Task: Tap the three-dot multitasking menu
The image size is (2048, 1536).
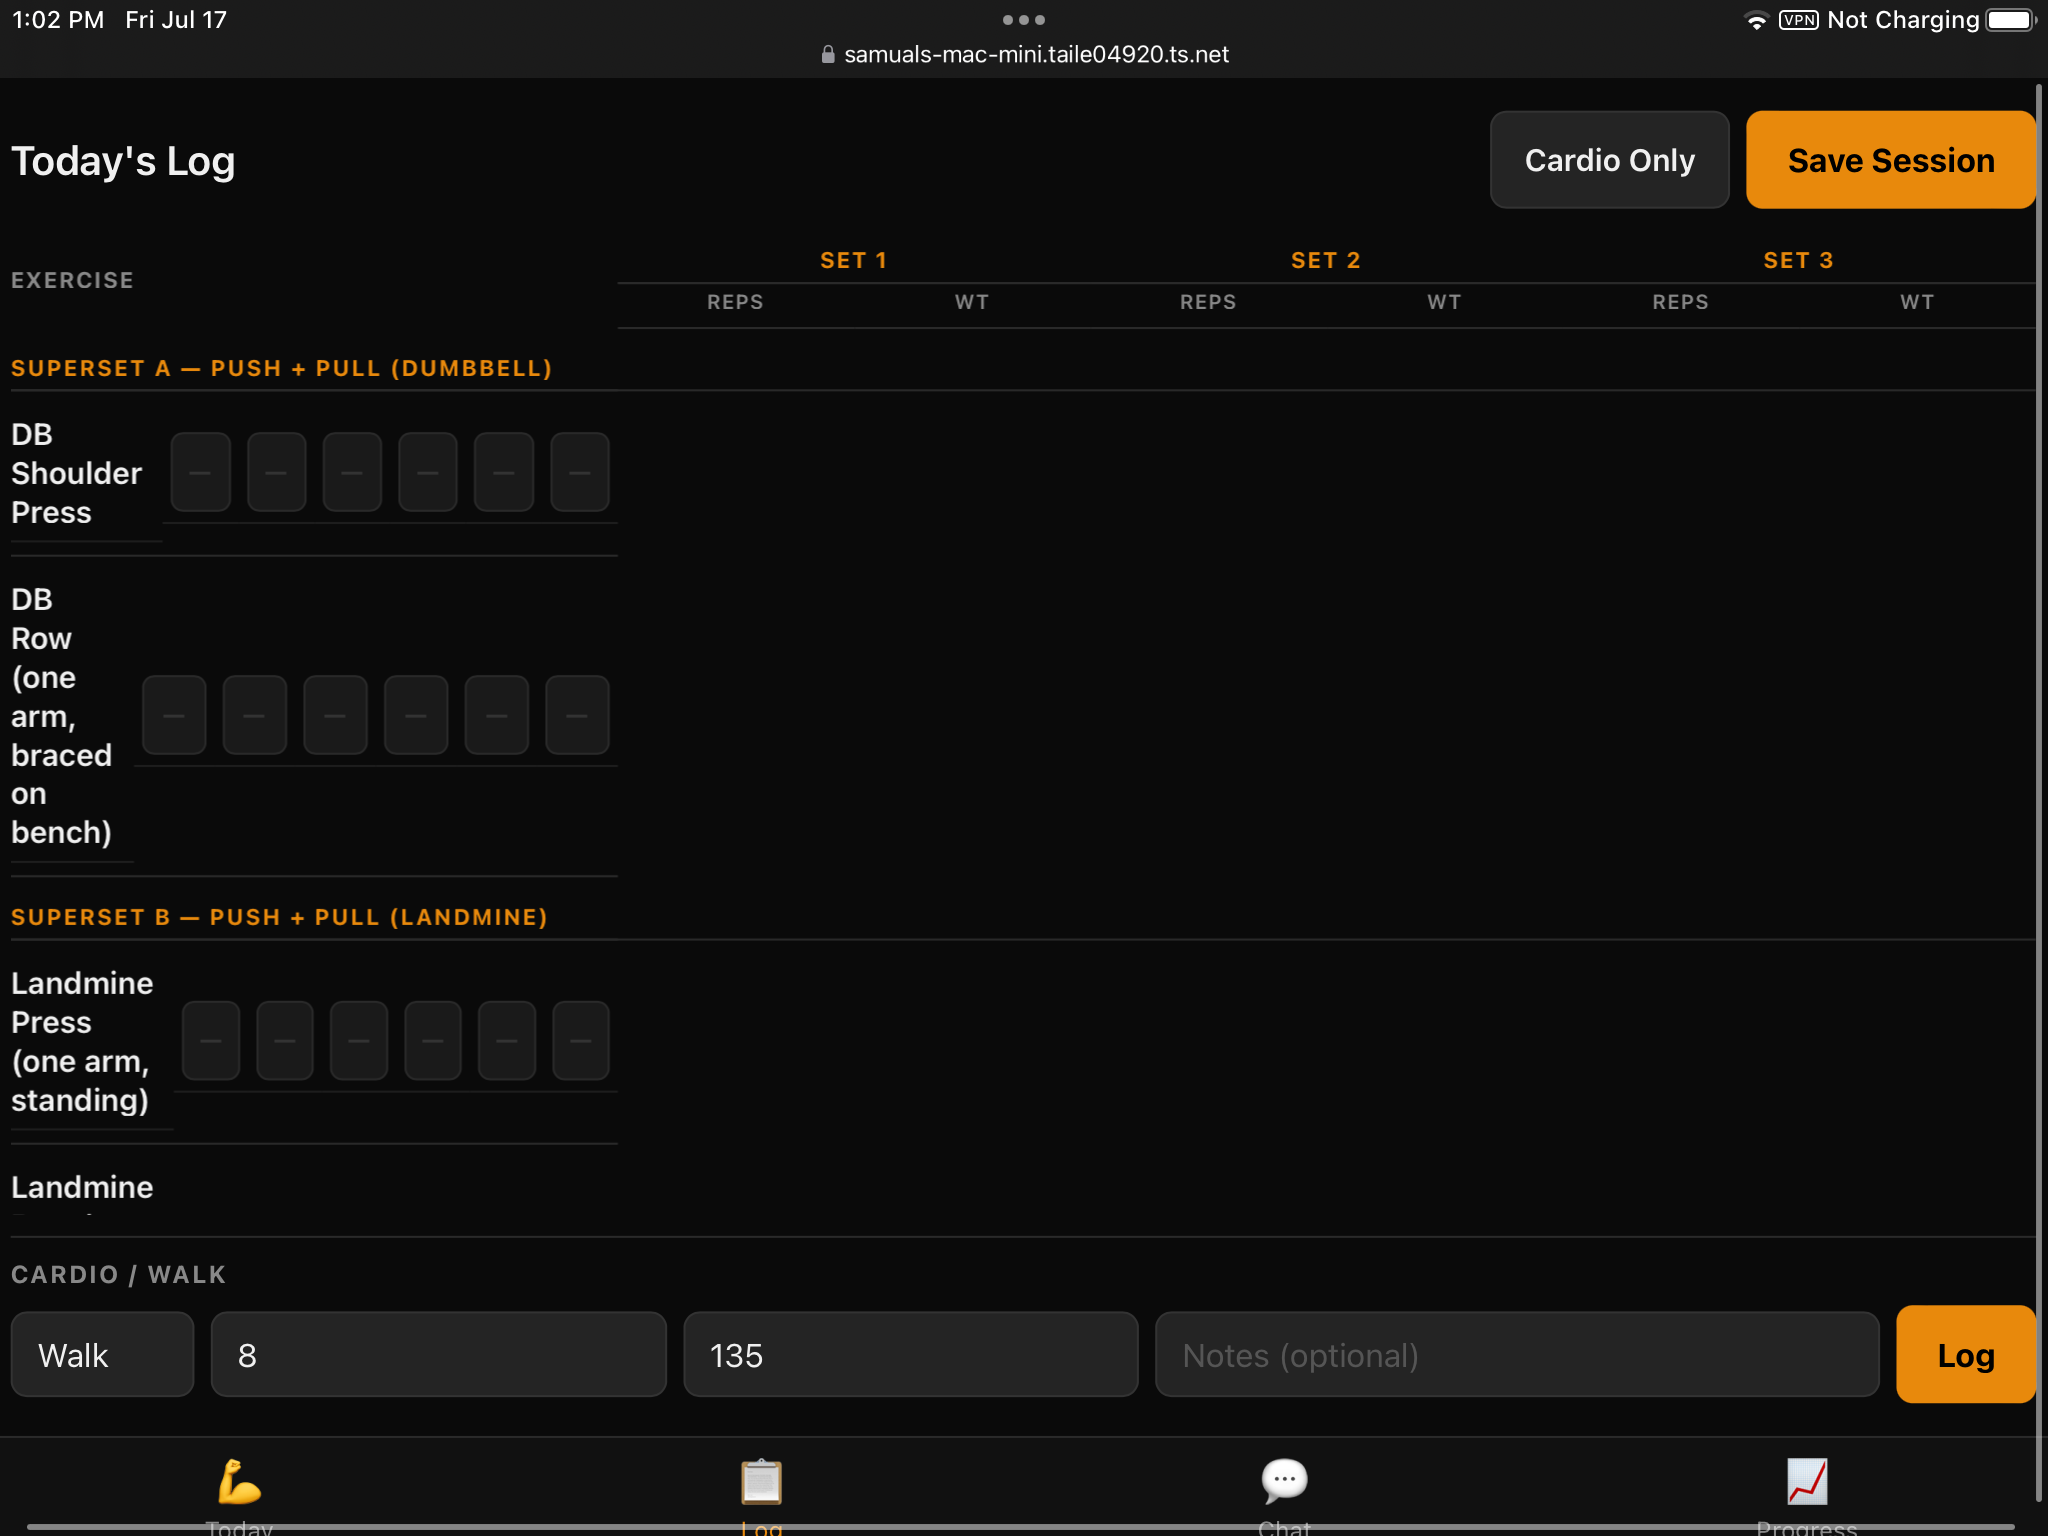Action: [1024, 20]
